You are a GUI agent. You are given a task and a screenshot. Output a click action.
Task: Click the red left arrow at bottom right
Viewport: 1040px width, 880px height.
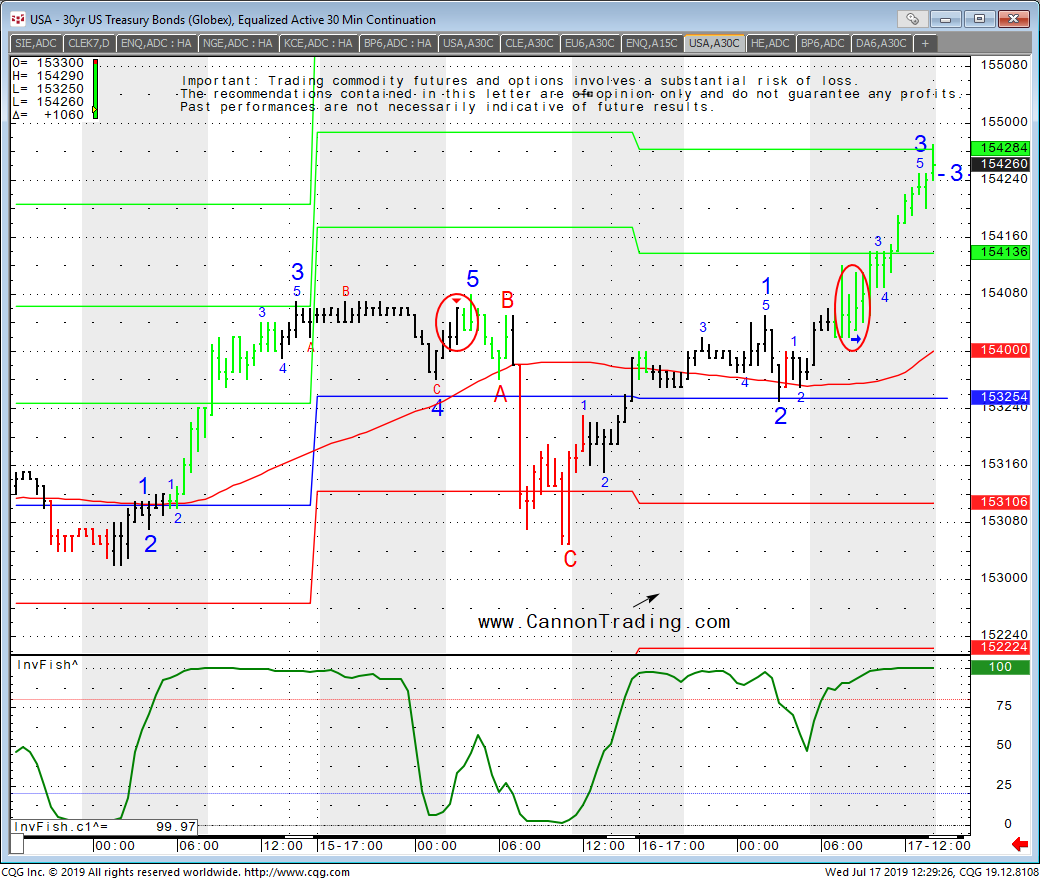point(1020,845)
